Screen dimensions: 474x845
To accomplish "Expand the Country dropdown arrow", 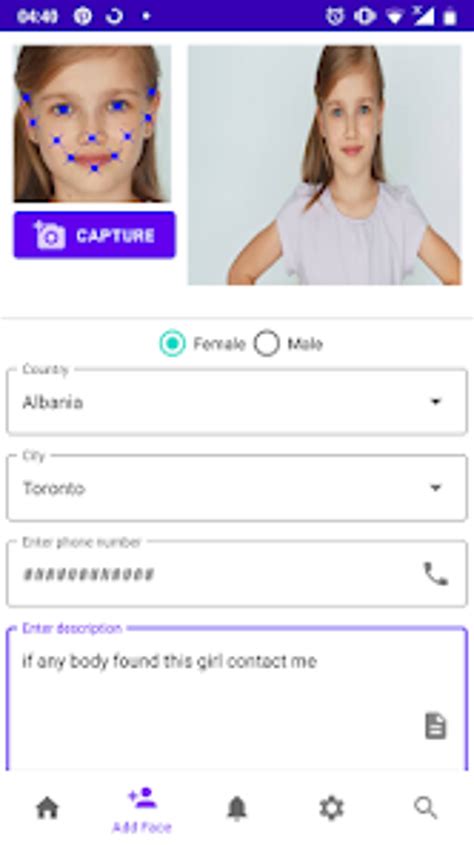I will coord(436,401).
